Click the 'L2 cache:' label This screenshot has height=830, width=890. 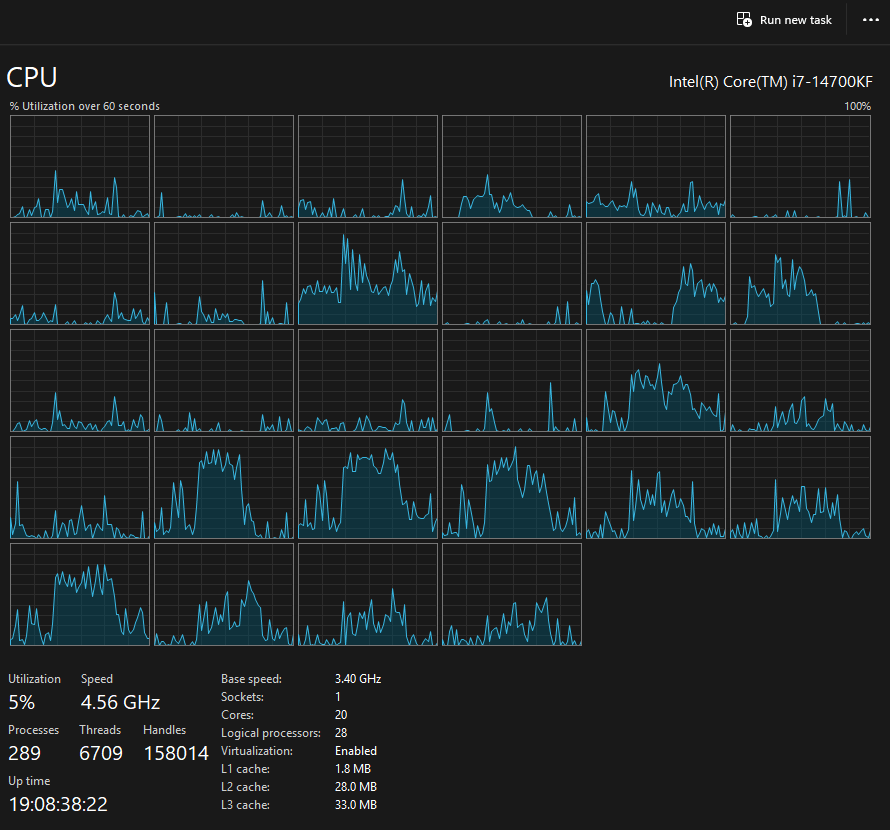point(245,787)
